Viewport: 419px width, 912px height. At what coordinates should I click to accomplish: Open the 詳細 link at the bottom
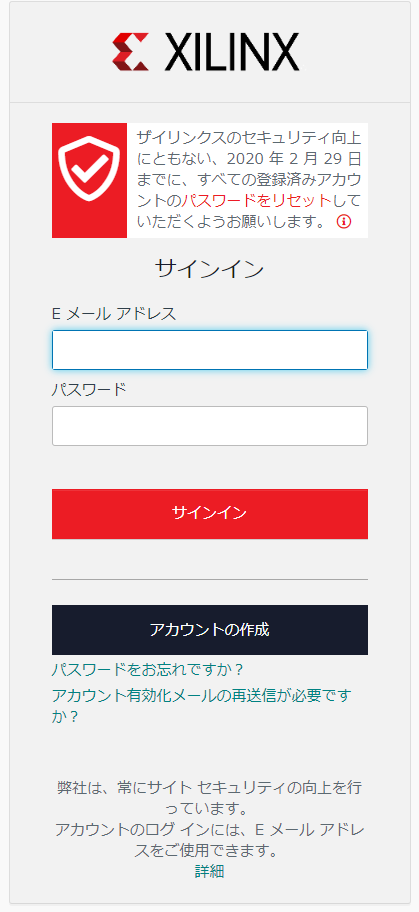[x=210, y=871]
